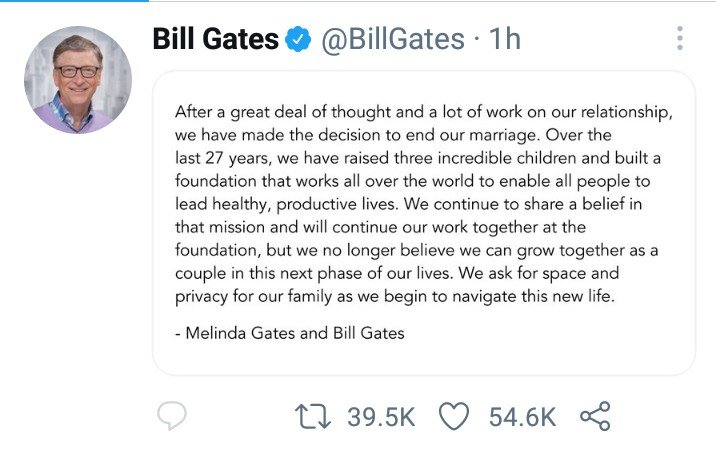This screenshot has width=716, height=455.
Task: Open the share icon options
Action: coord(595,416)
